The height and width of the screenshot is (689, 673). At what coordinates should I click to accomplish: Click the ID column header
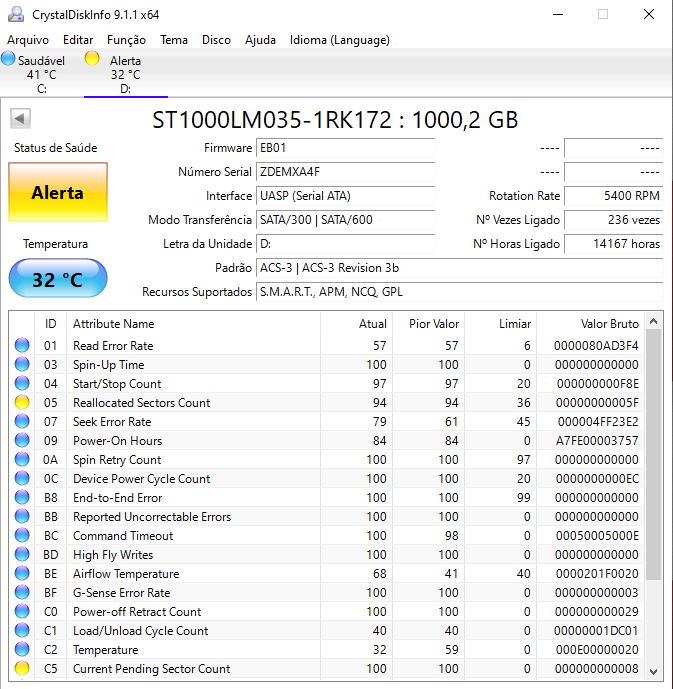point(51,324)
